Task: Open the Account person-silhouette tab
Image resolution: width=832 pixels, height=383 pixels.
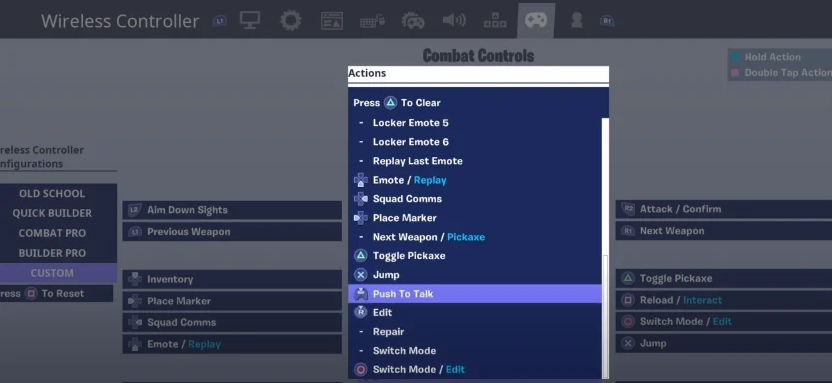Action: [576, 21]
